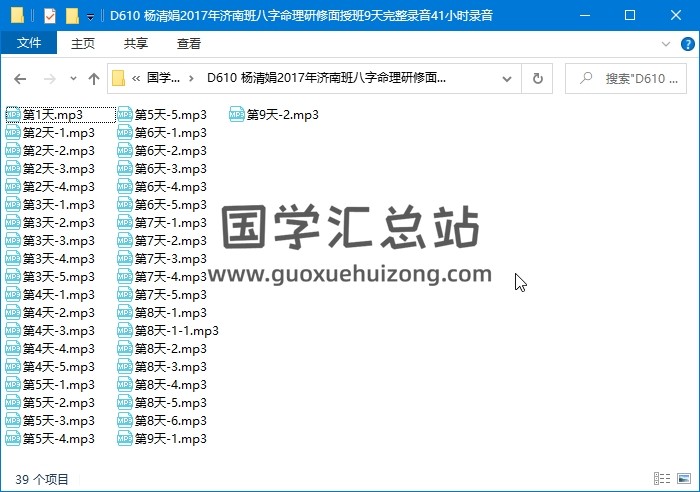The height and width of the screenshot is (492, 700).
Task: Select file name 第3天-2.mp3
Action: coord(58,223)
